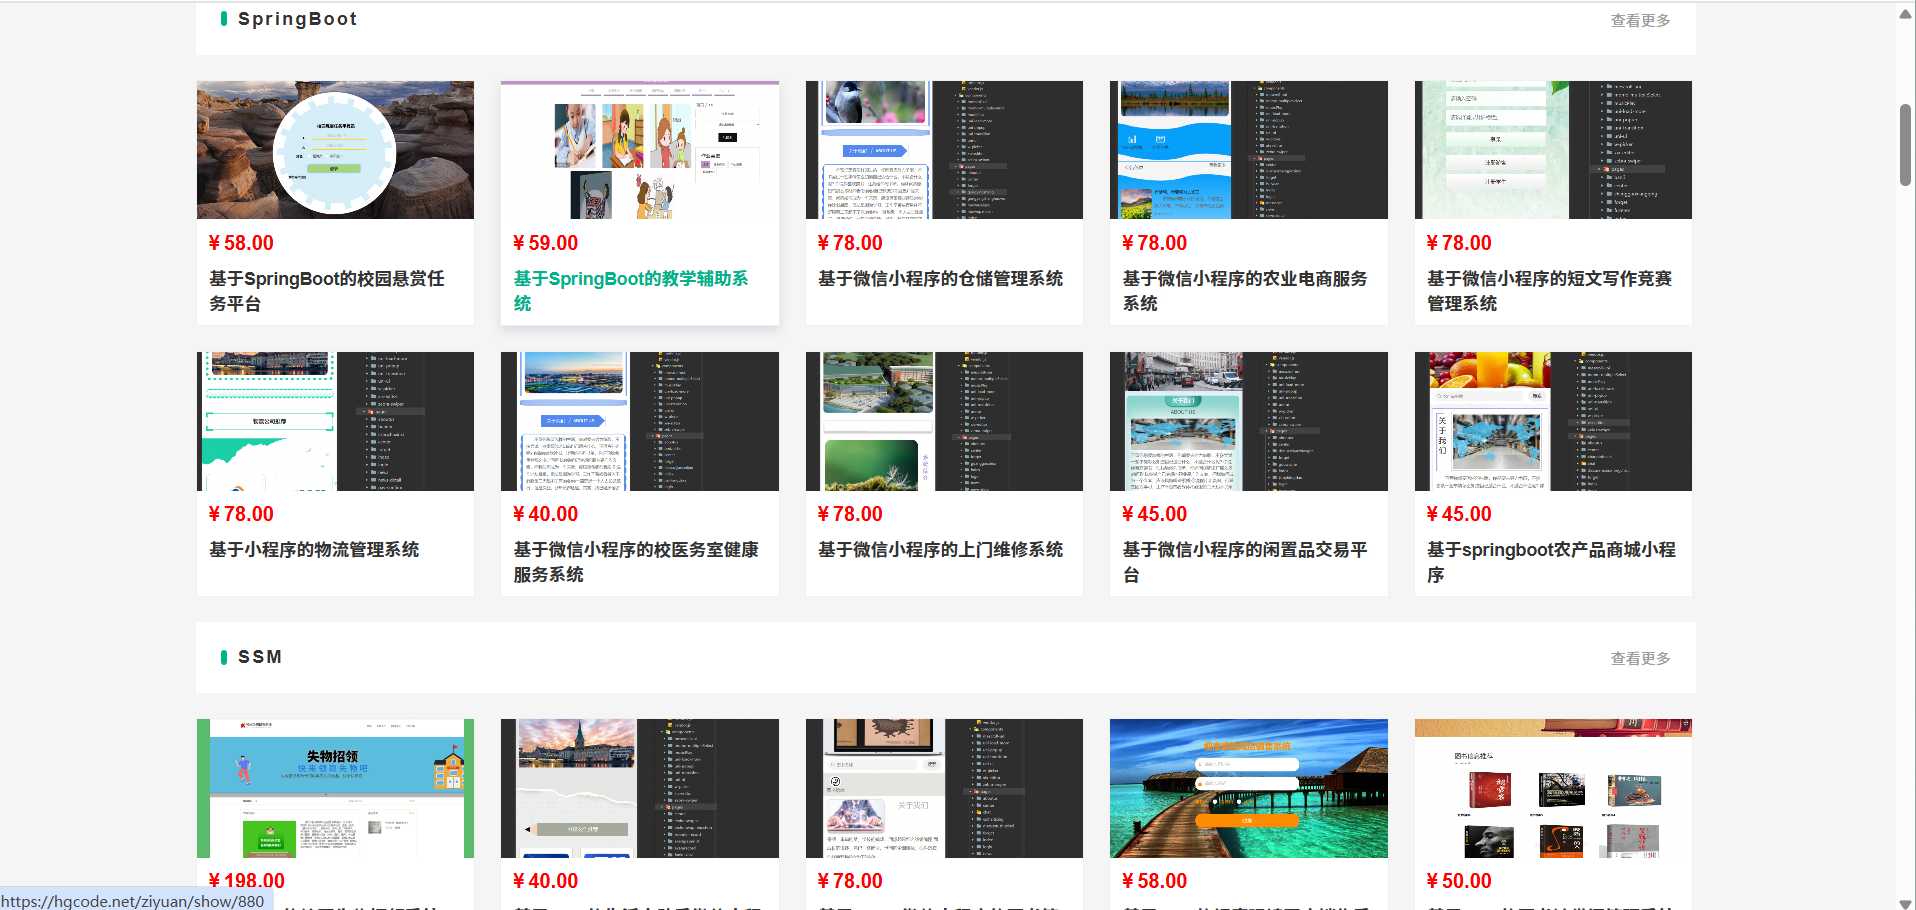Click the scrollbar up arrow
The image size is (1916, 910).
(1905, 13)
